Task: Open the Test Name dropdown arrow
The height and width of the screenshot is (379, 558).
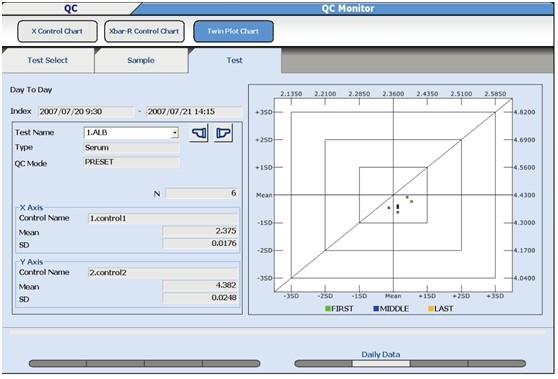Action: [175, 133]
